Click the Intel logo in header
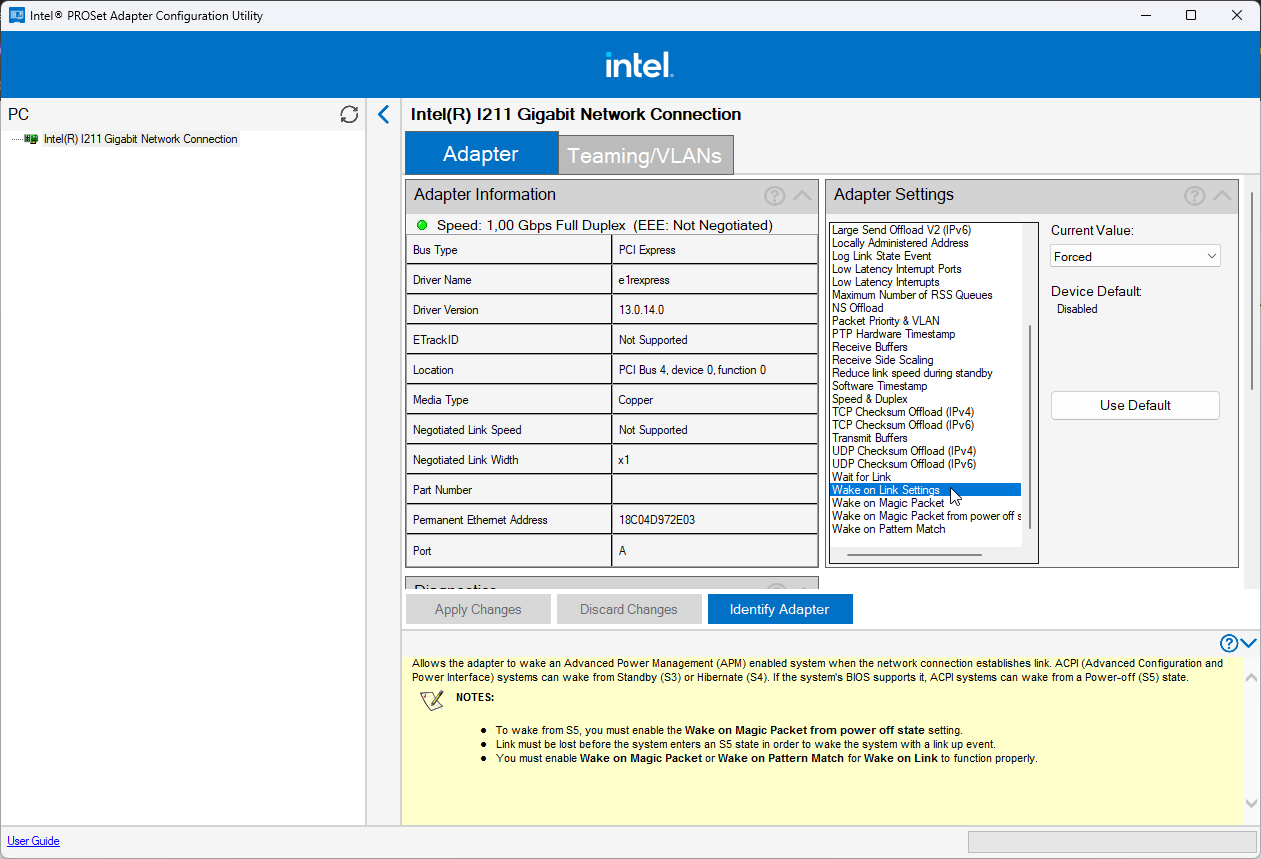Viewport: 1261px width, 859px height. pyautogui.click(x=639, y=65)
